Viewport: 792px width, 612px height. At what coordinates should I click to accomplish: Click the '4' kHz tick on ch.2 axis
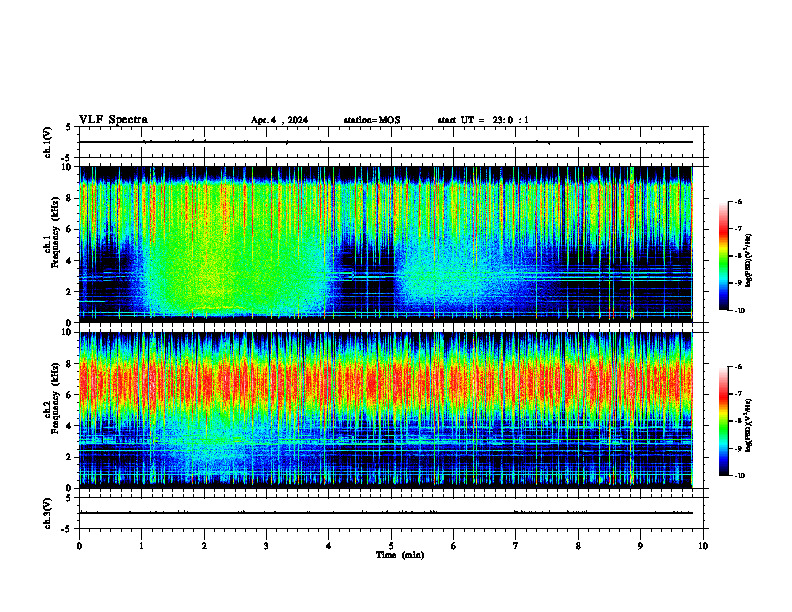(71, 426)
